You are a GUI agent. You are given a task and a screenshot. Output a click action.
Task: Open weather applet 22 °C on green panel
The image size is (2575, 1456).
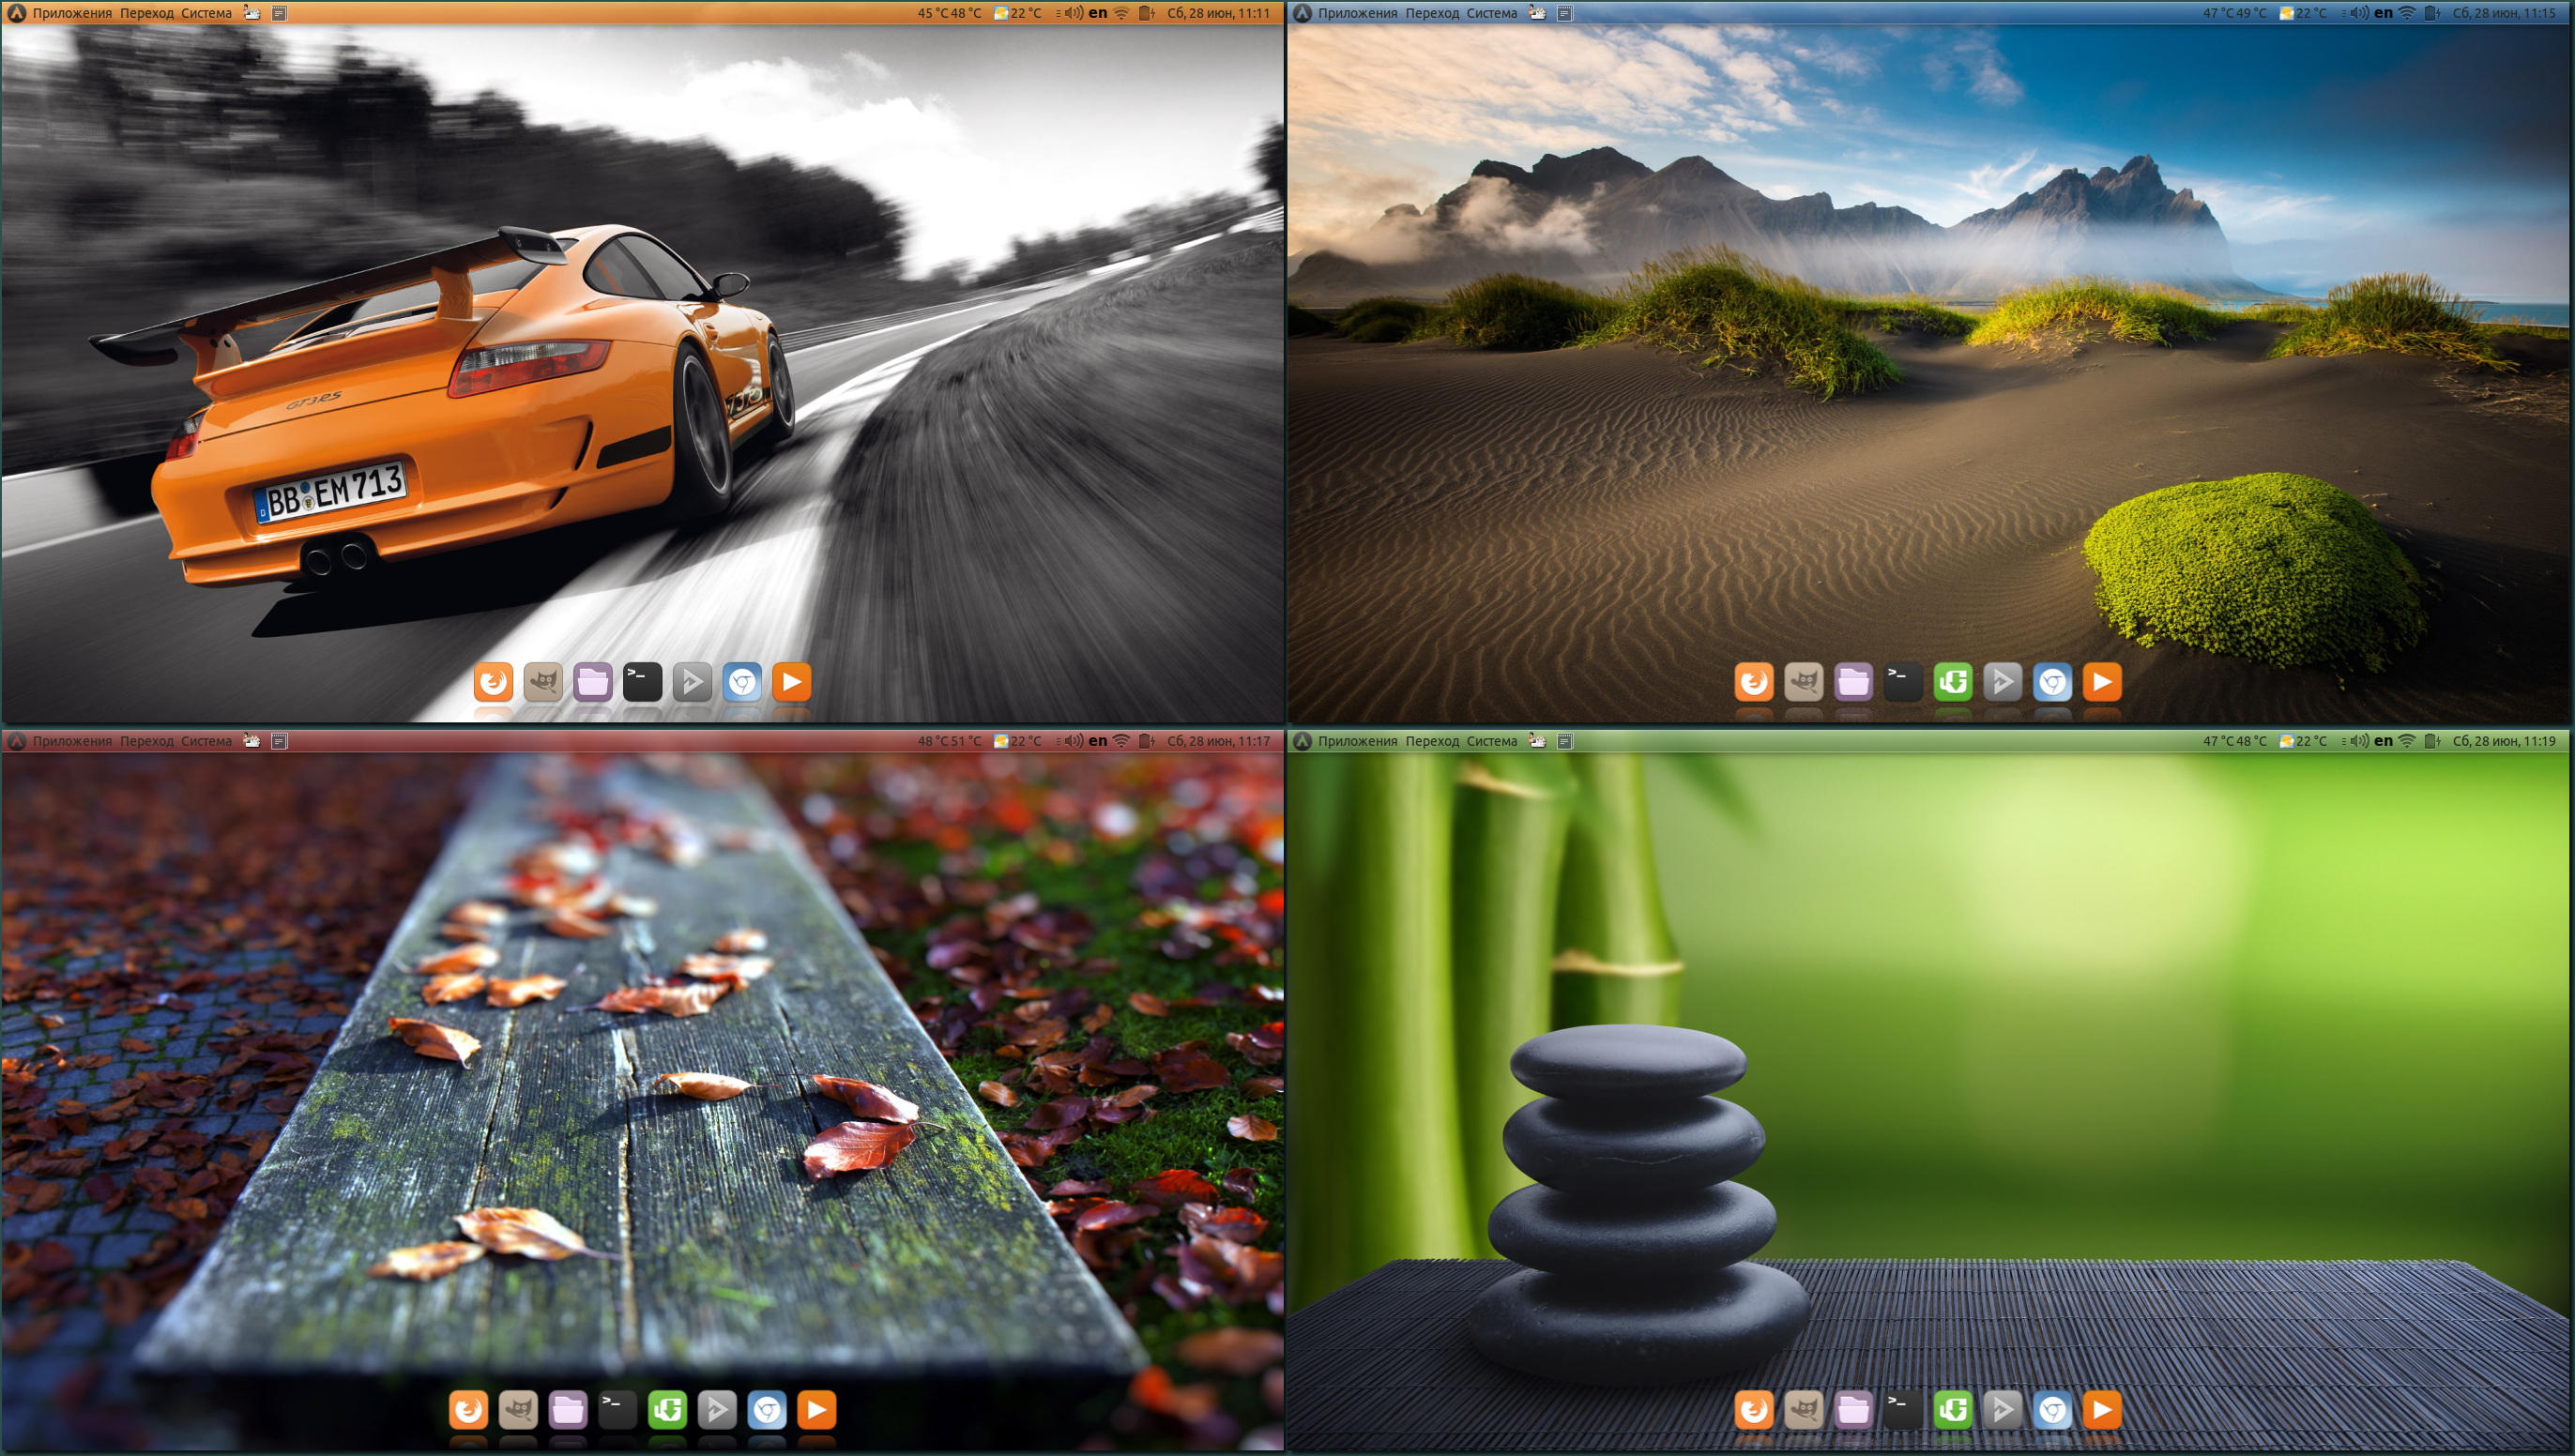click(x=2304, y=741)
